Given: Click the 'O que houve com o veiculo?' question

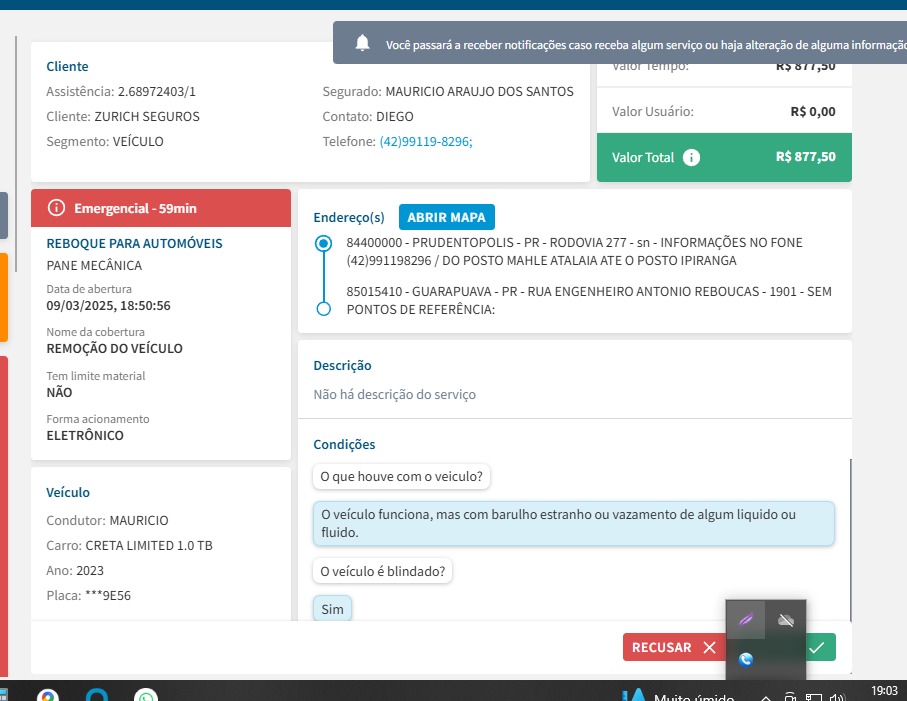Looking at the screenshot, I should point(401,477).
